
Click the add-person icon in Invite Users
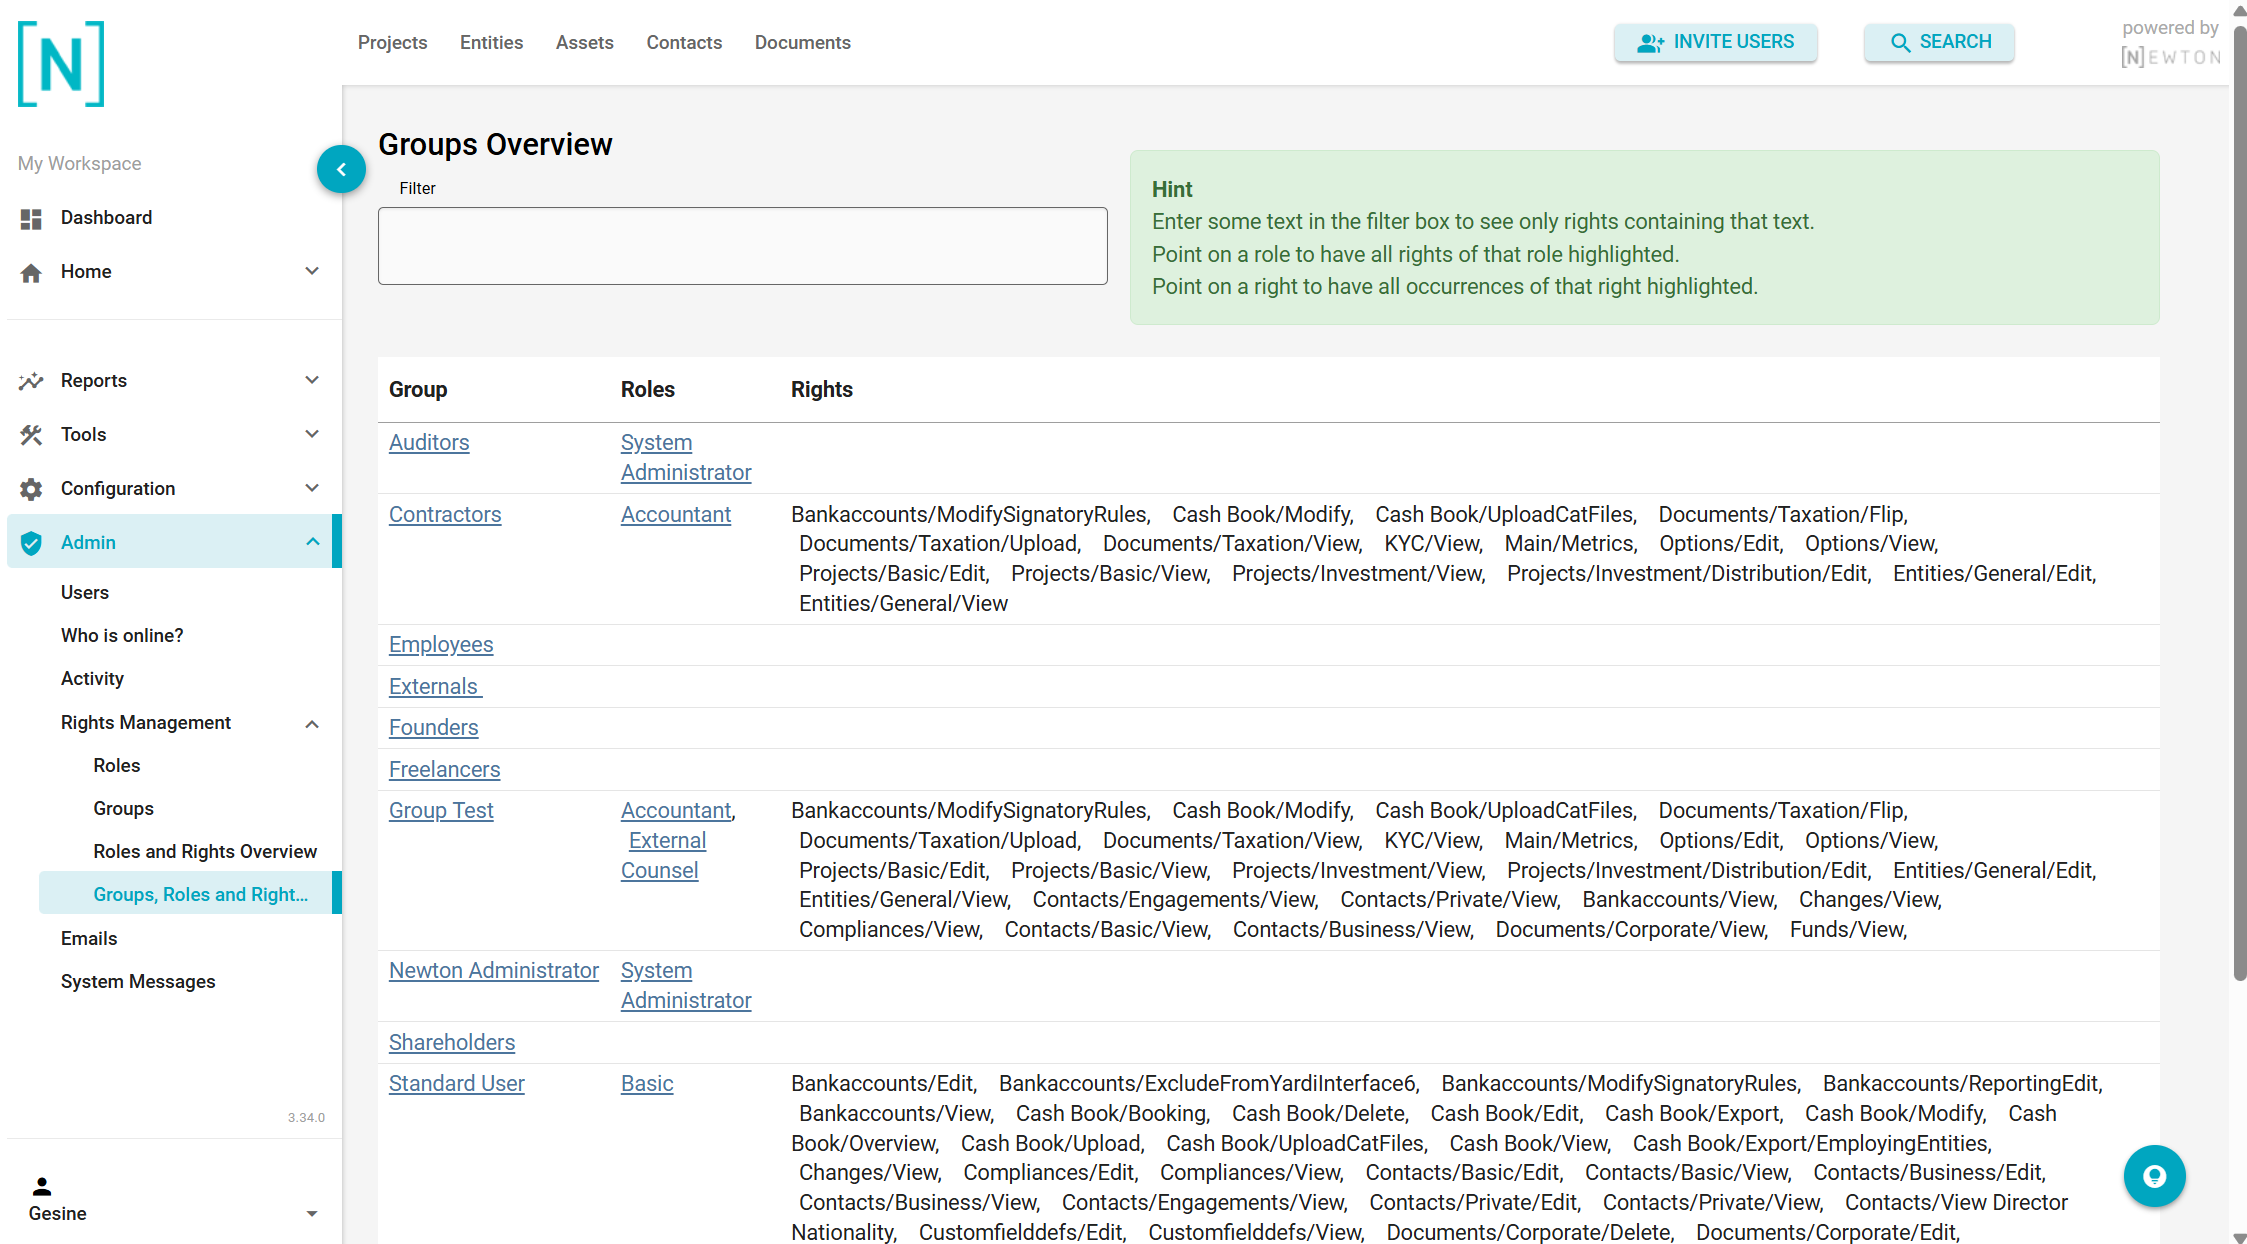(x=1650, y=42)
